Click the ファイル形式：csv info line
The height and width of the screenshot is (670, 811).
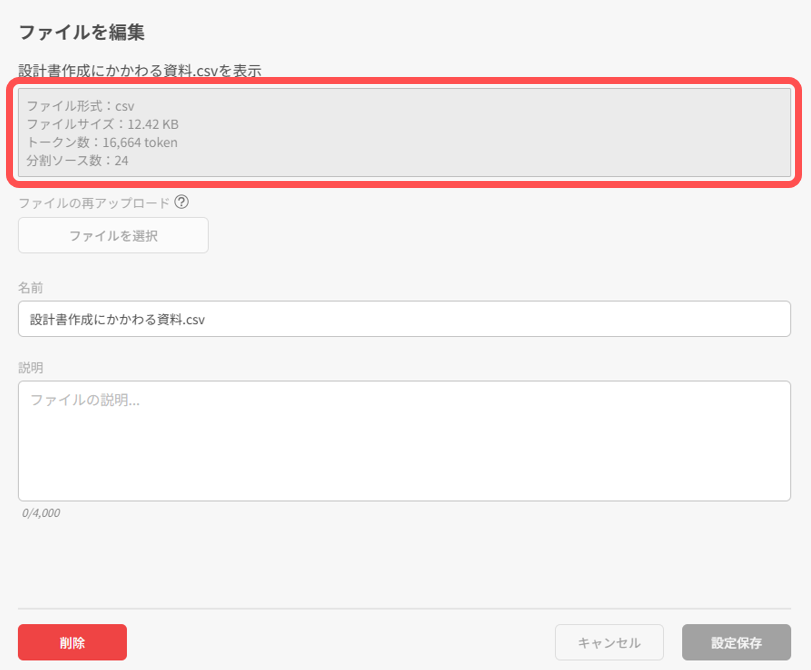coord(80,106)
